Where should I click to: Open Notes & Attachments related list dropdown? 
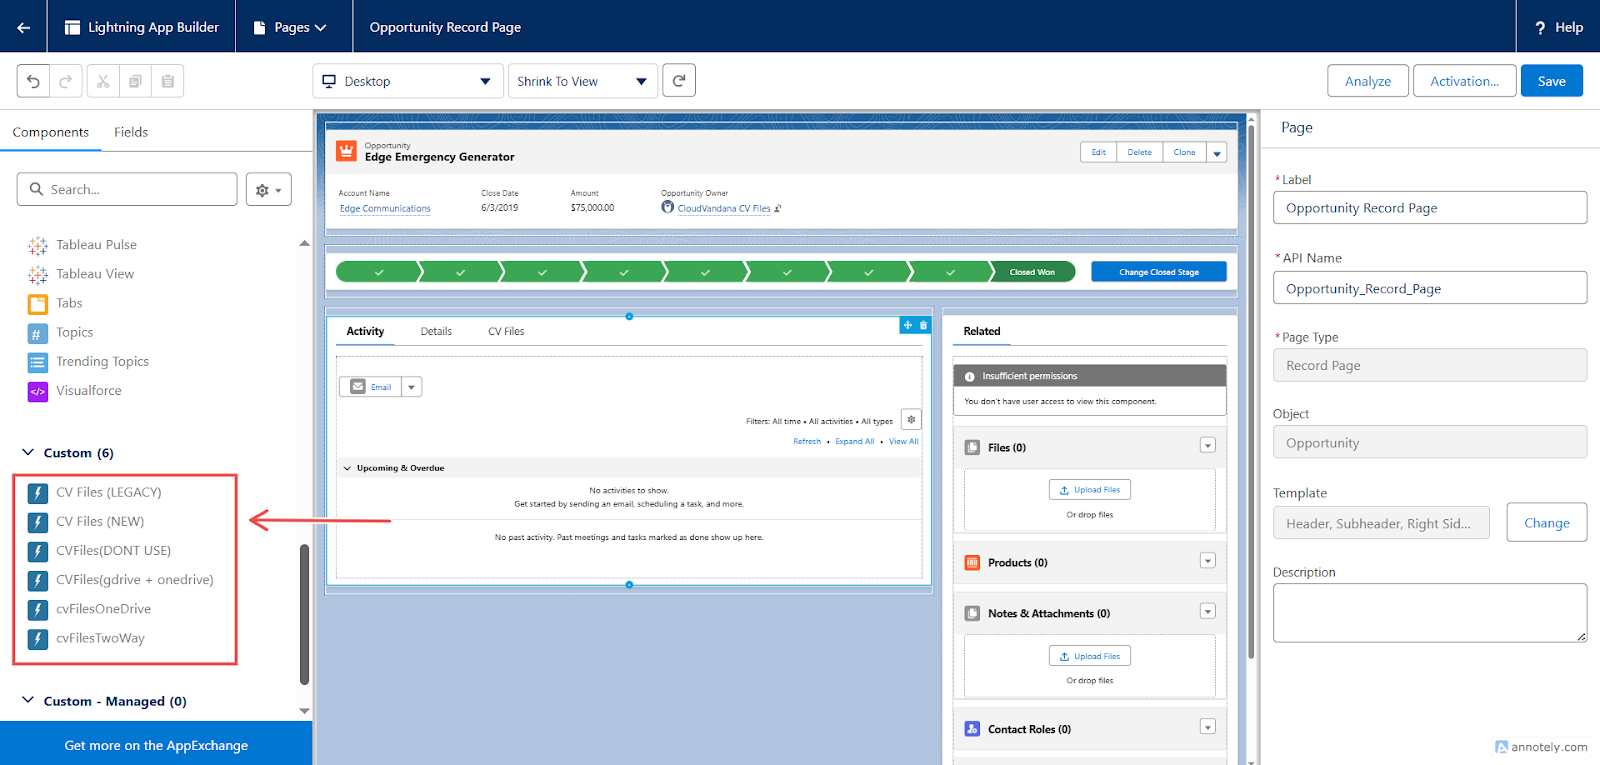[x=1208, y=611]
